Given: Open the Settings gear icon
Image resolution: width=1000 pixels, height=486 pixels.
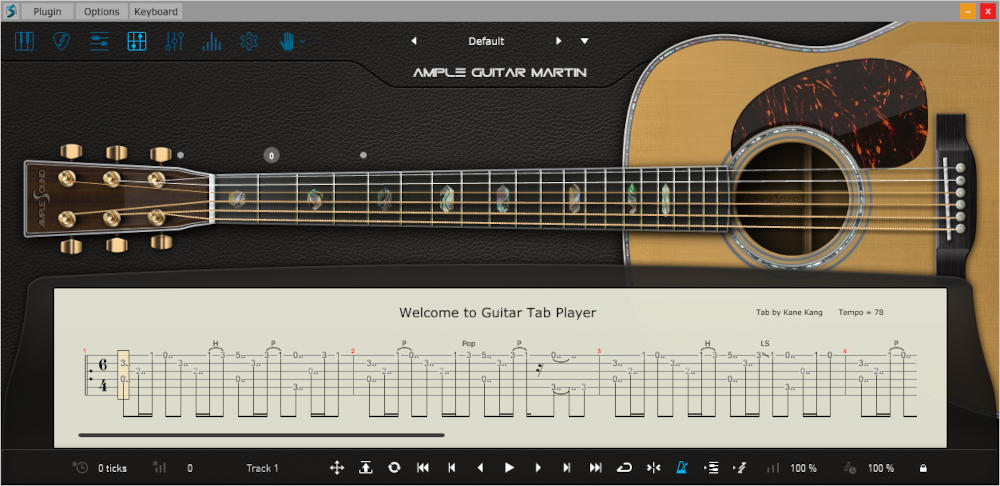Looking at the screenshot, I should pyautogui.click(x=249, y=41).
